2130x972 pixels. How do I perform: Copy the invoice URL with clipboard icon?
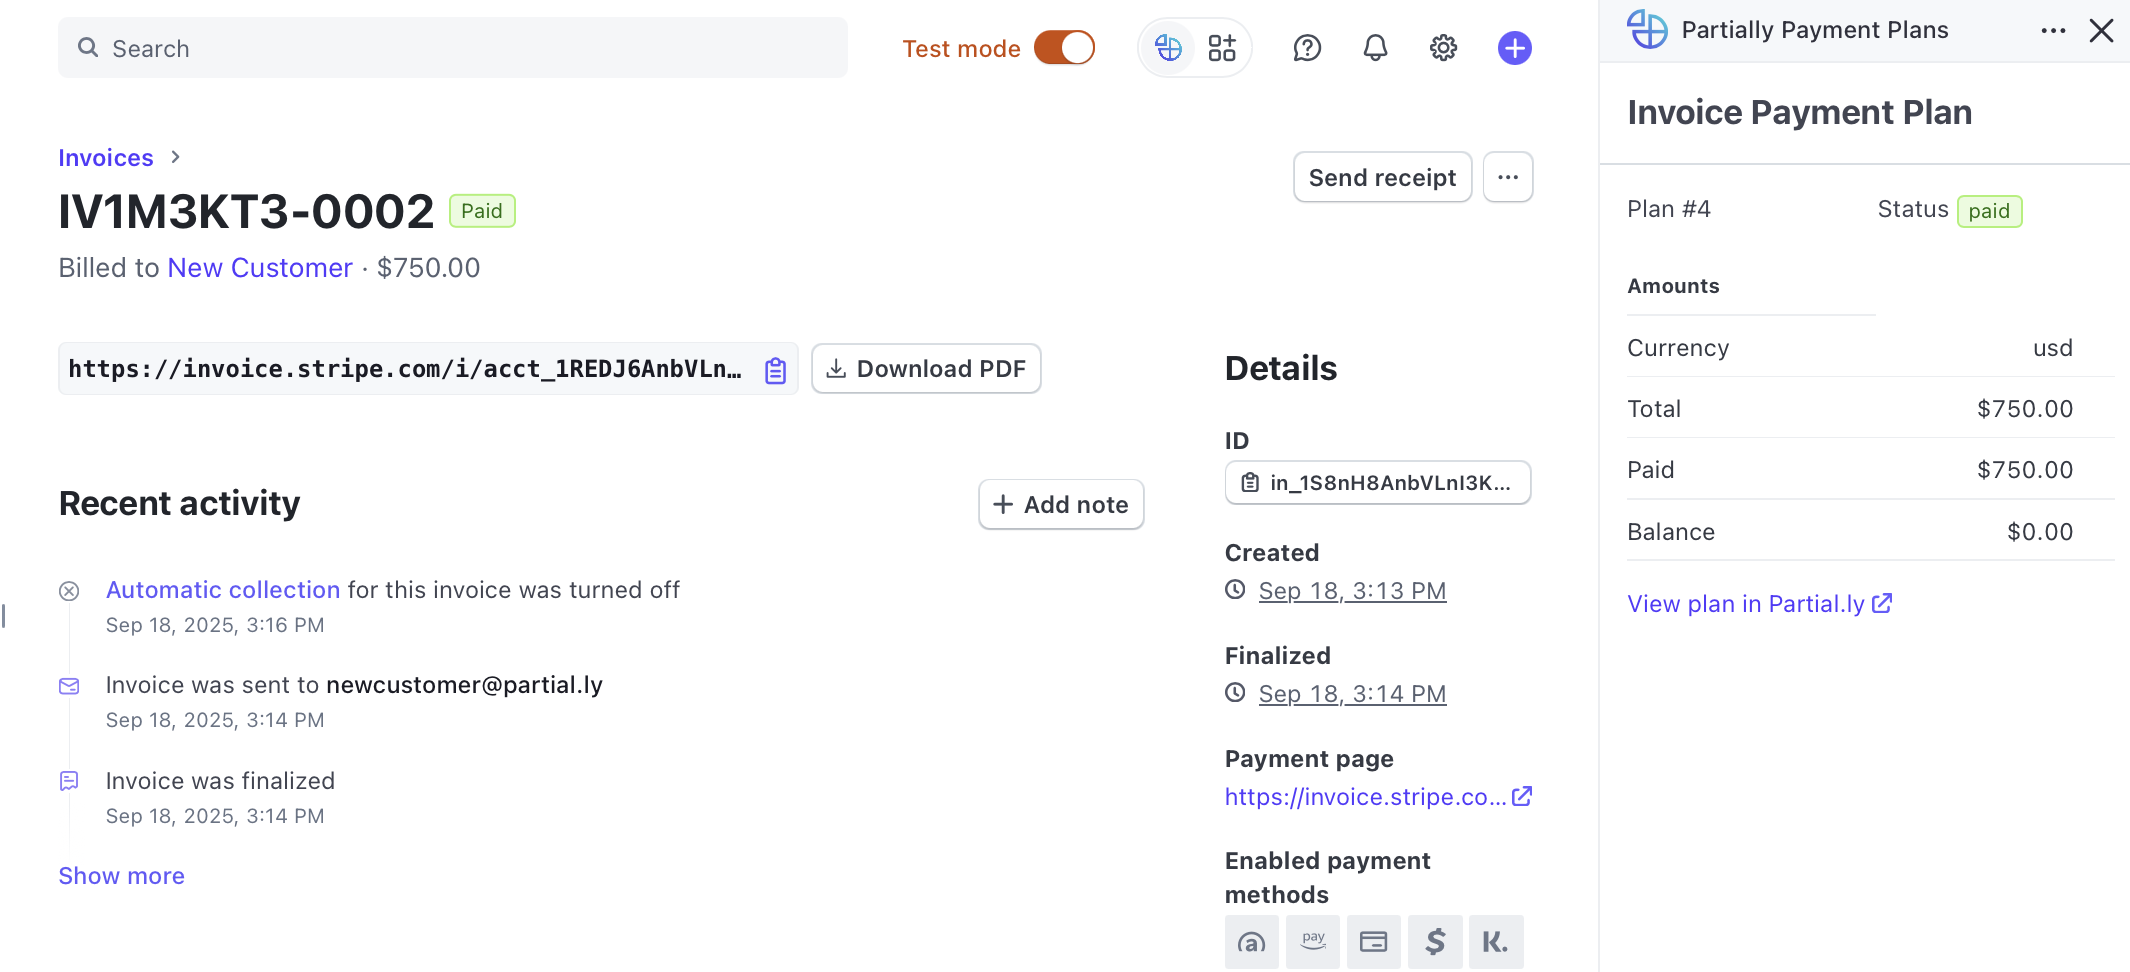775,370
